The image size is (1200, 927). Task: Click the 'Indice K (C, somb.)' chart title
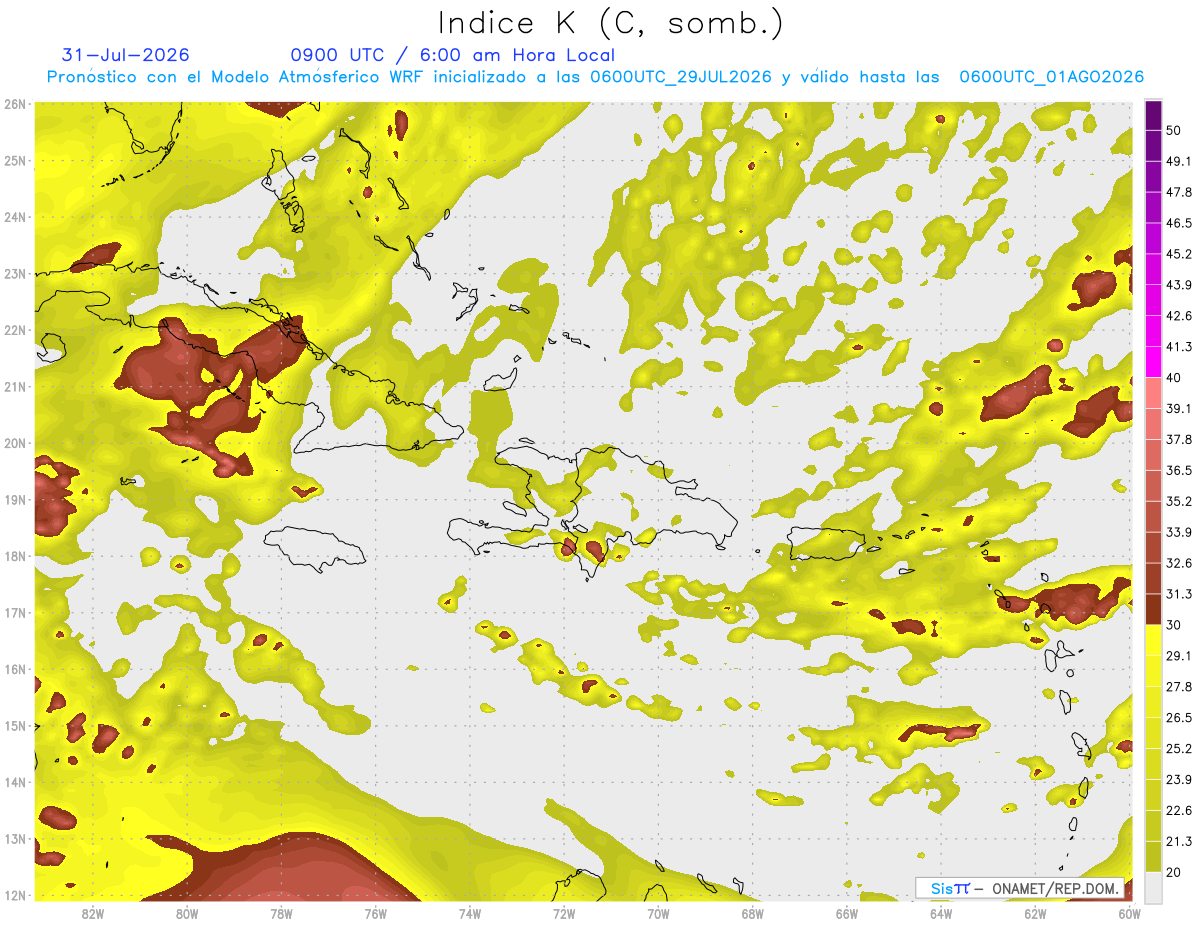(x=611, y=23)
